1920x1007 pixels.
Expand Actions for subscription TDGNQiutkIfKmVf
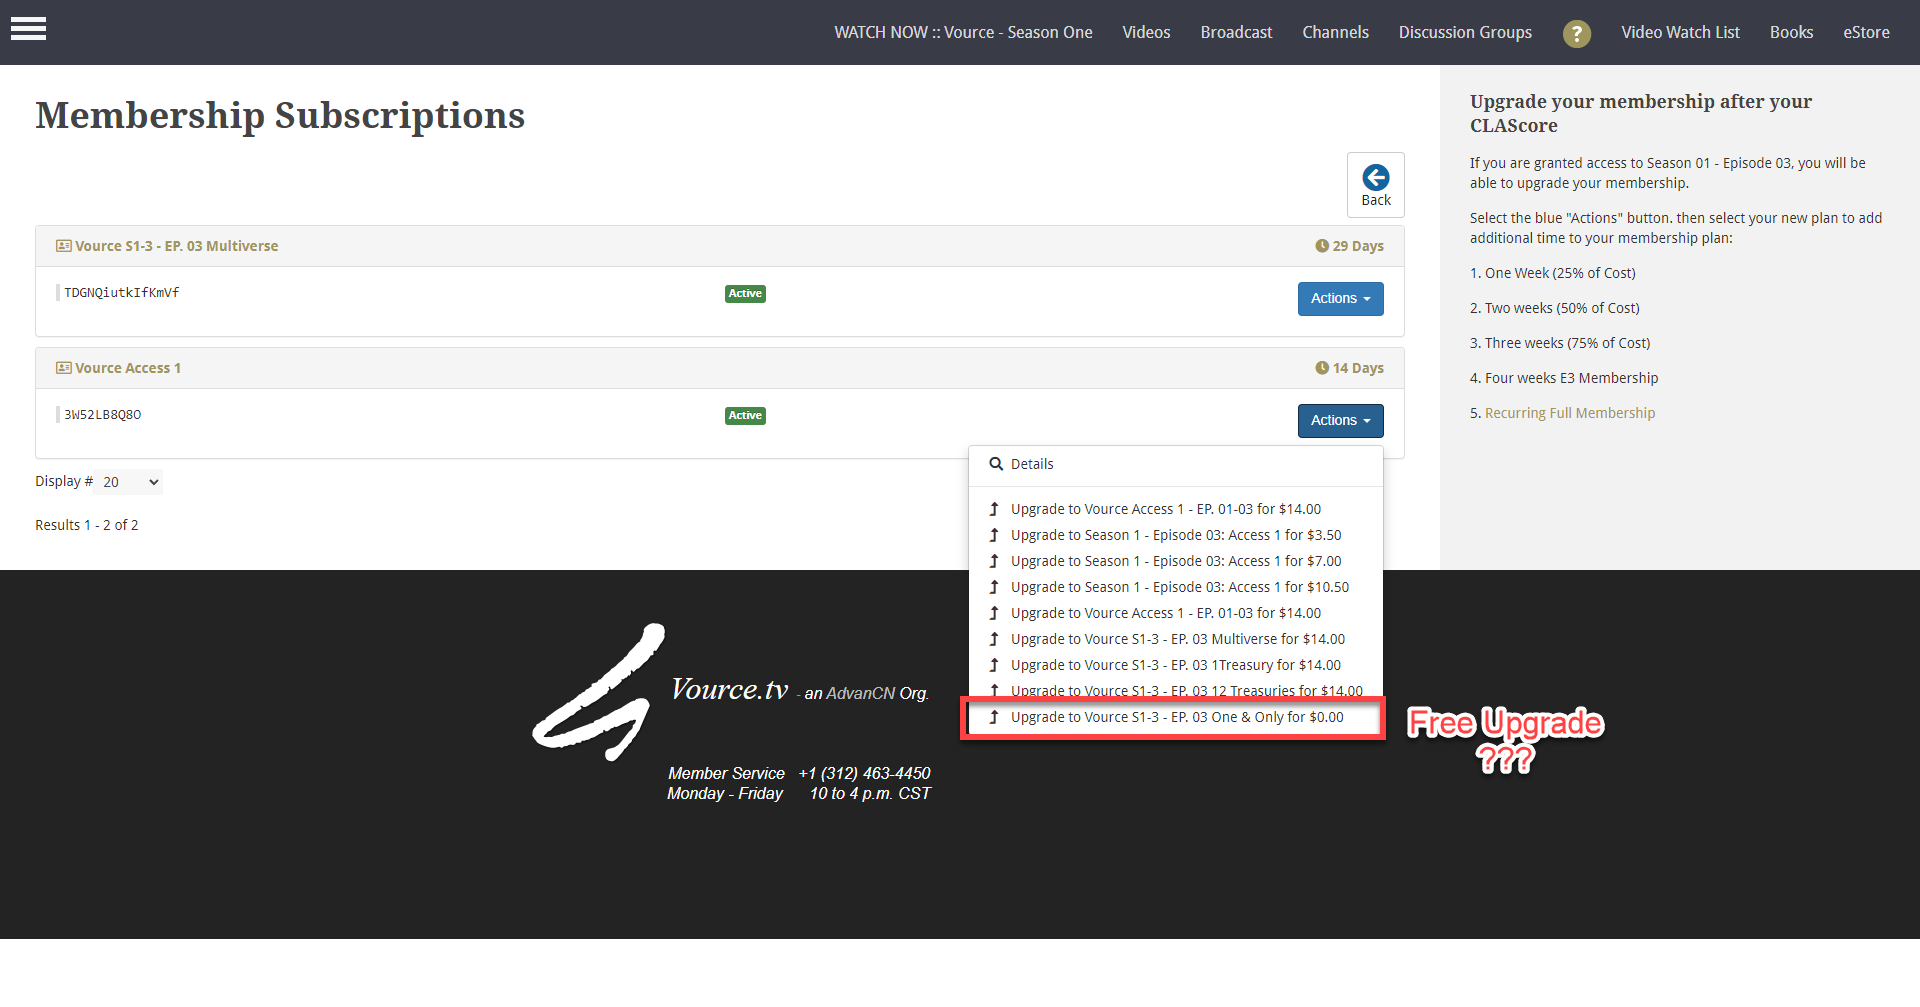(x=1340, y=299)
